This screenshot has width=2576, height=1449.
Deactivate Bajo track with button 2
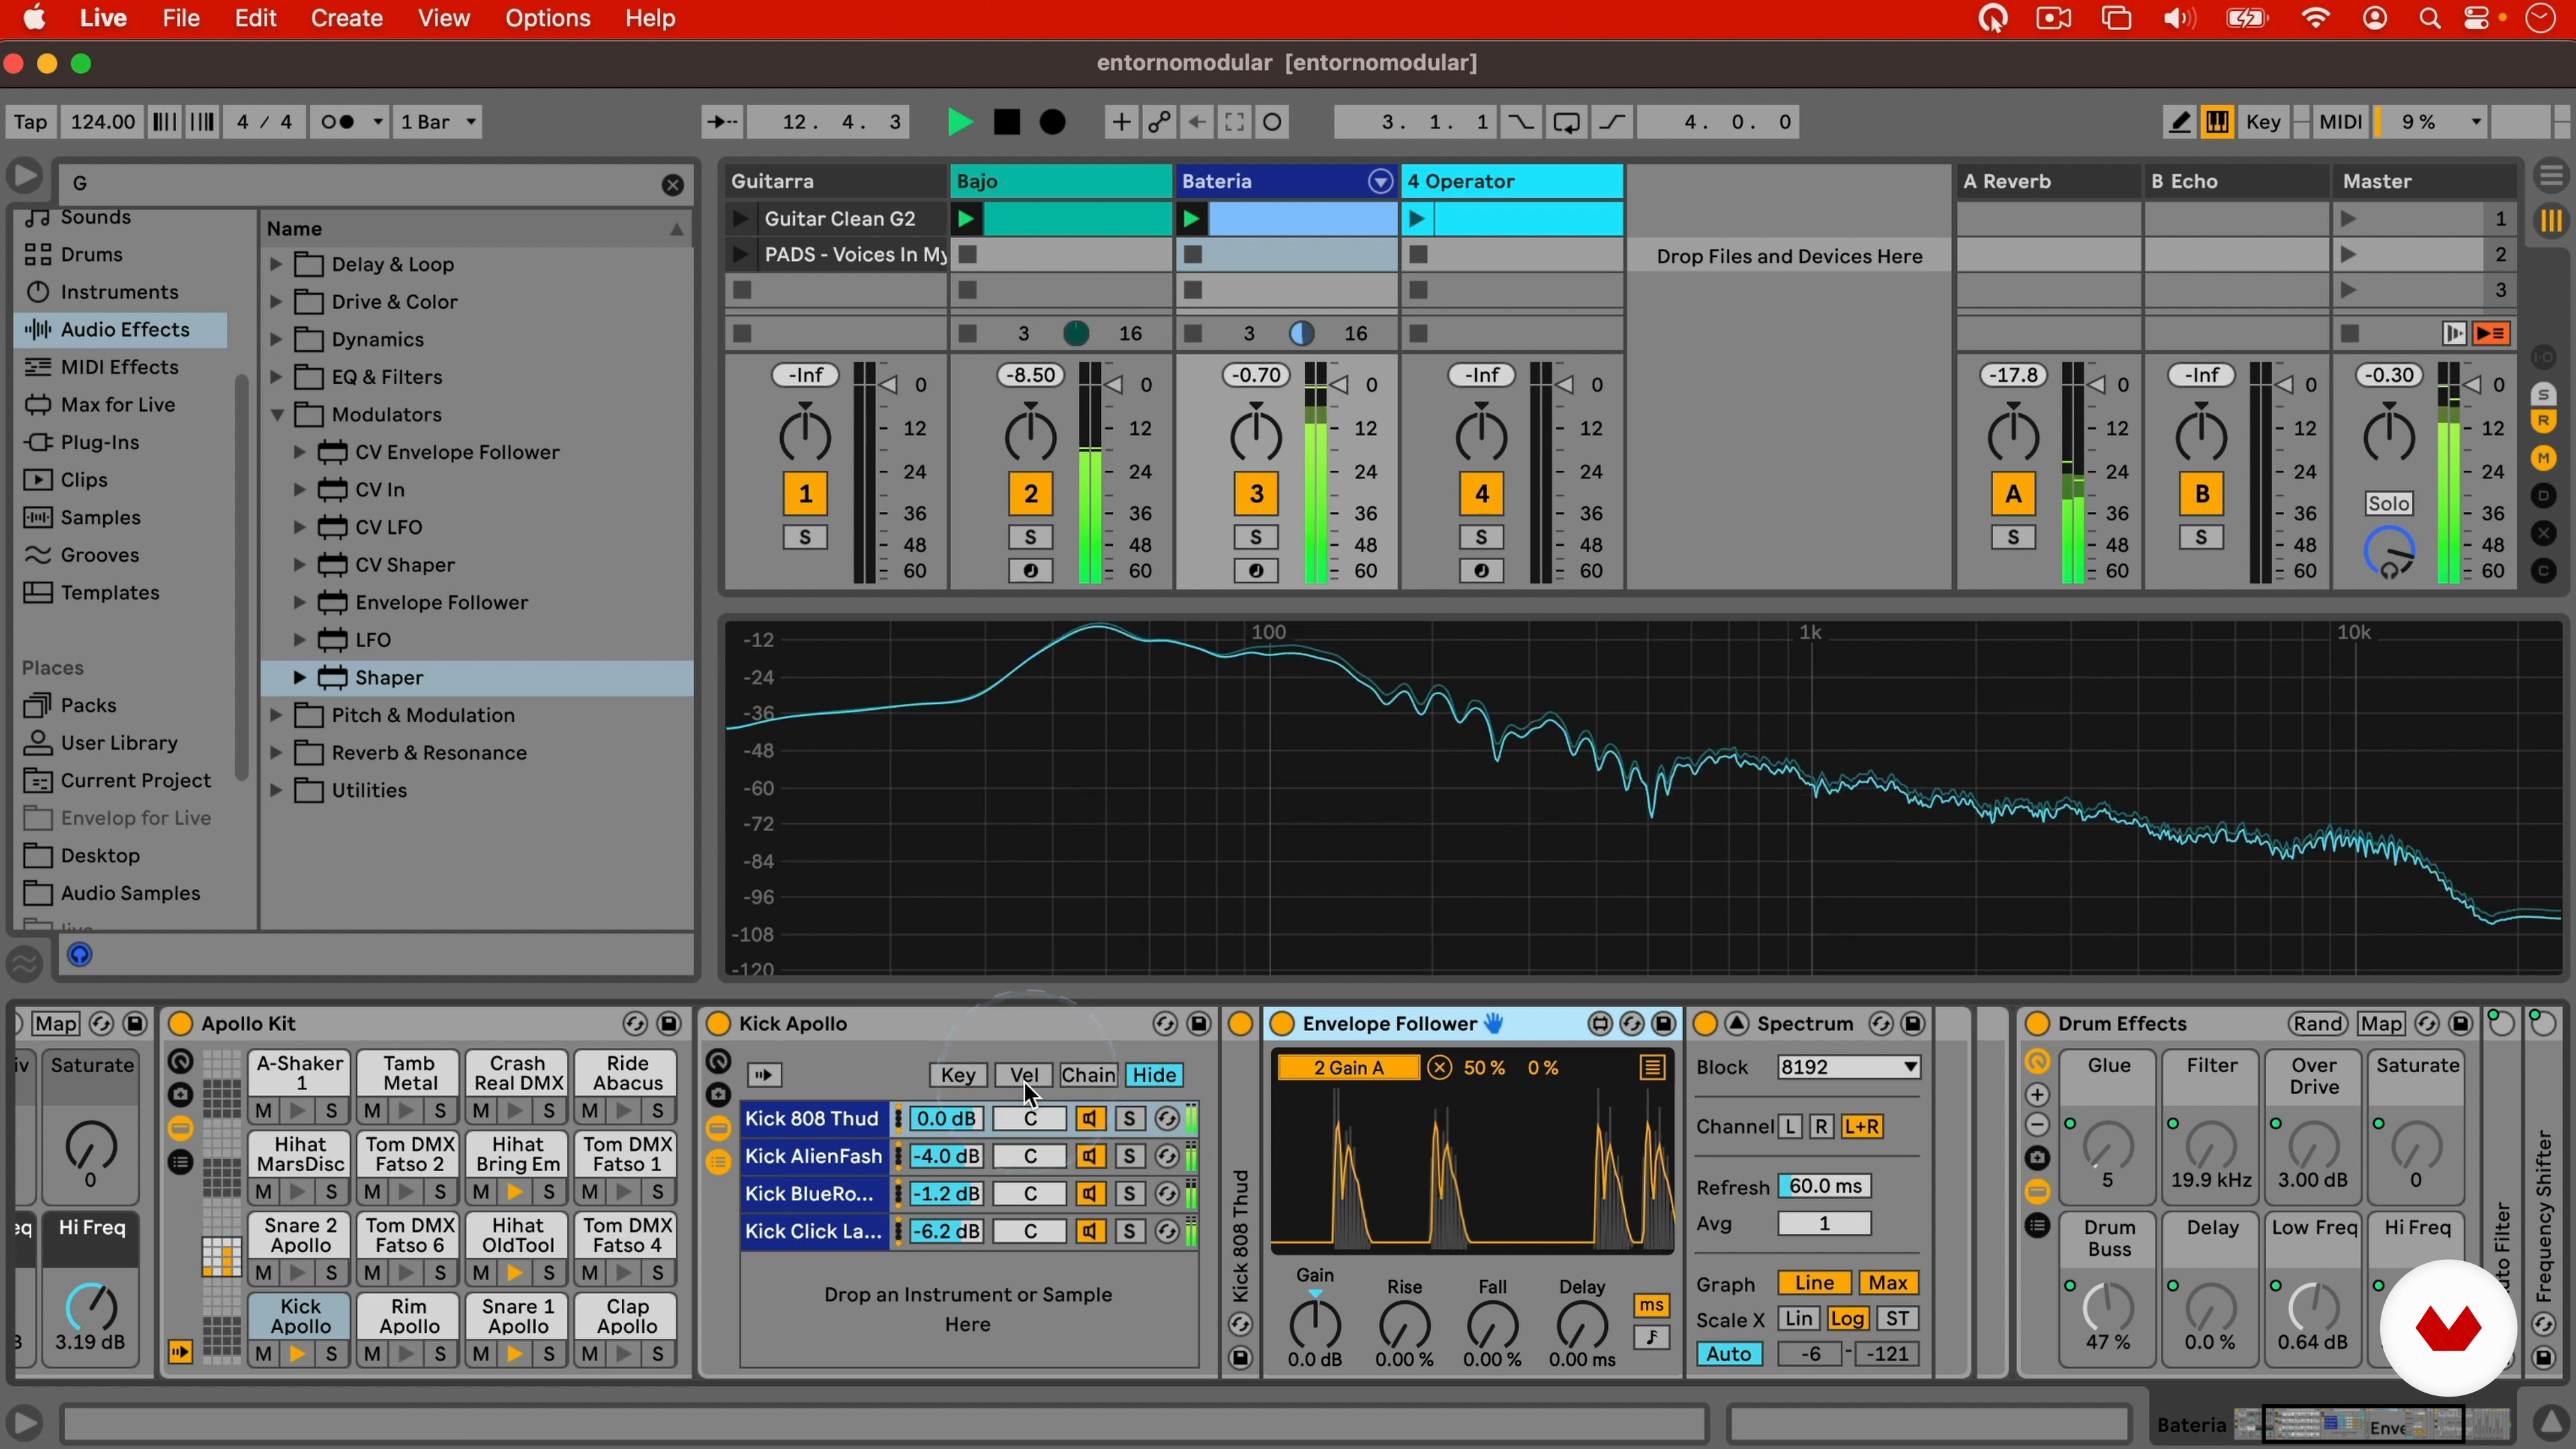click(x=1030, y=494)
